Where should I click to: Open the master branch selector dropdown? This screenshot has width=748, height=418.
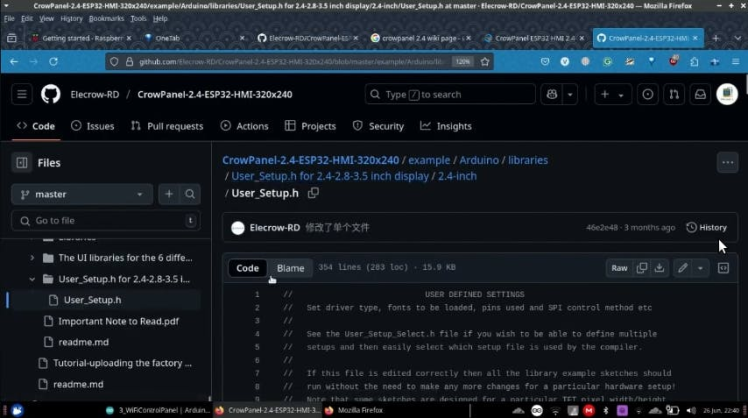[x=82, y=194]
